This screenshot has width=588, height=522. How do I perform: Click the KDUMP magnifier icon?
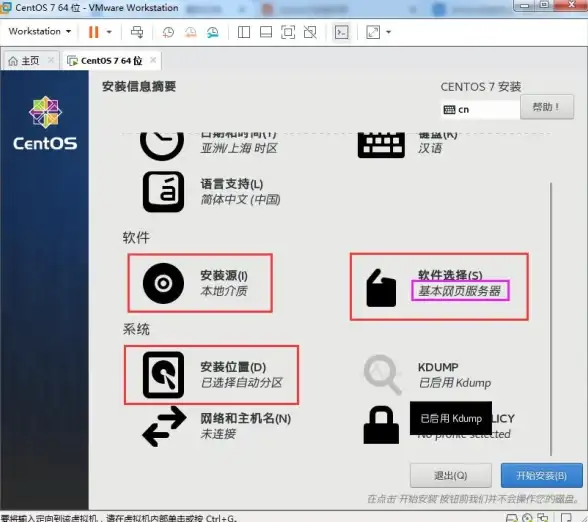coord(382,375)
